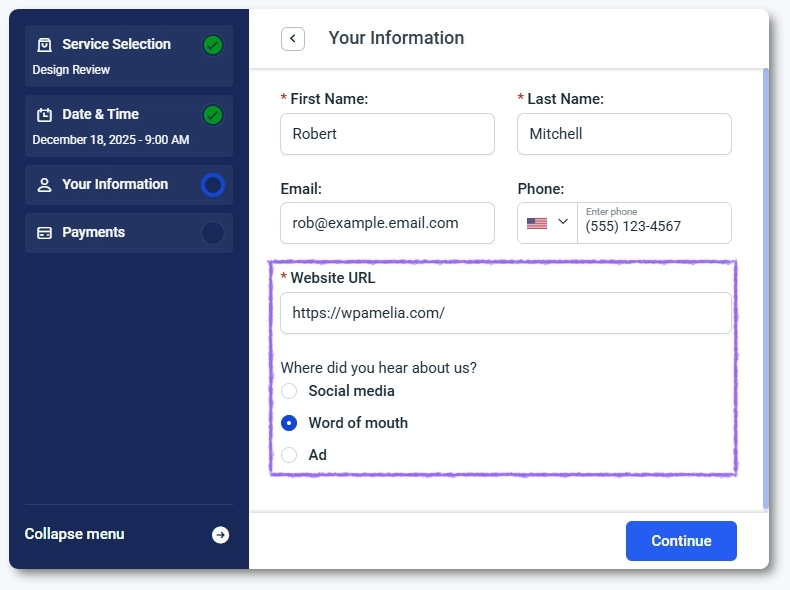This screenshot has width=790, height=590.
Task: Click the green checkmark for Service Selection
Action: [x=212, y=45]
